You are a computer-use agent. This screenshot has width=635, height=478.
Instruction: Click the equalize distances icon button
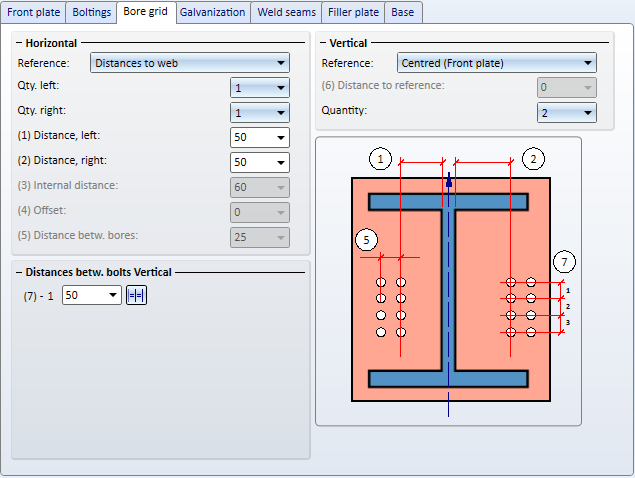coord(136,296)
